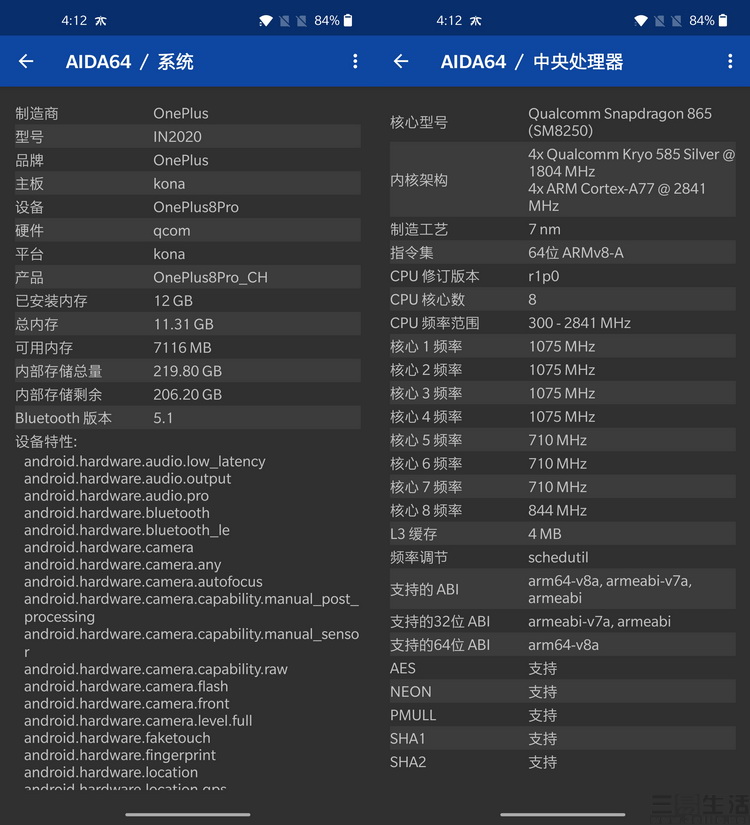Select the 可用内存 7116 MB row
750x825 pixels.
coord(187,347)
